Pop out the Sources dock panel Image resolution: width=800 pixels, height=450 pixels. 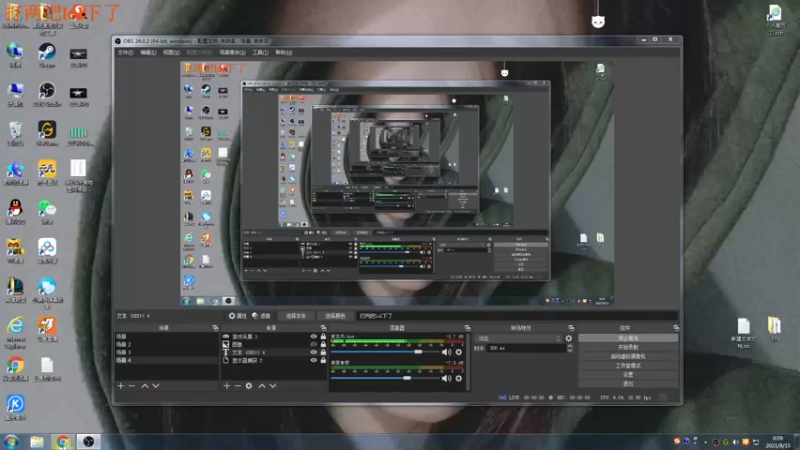[x=323, y=328]
